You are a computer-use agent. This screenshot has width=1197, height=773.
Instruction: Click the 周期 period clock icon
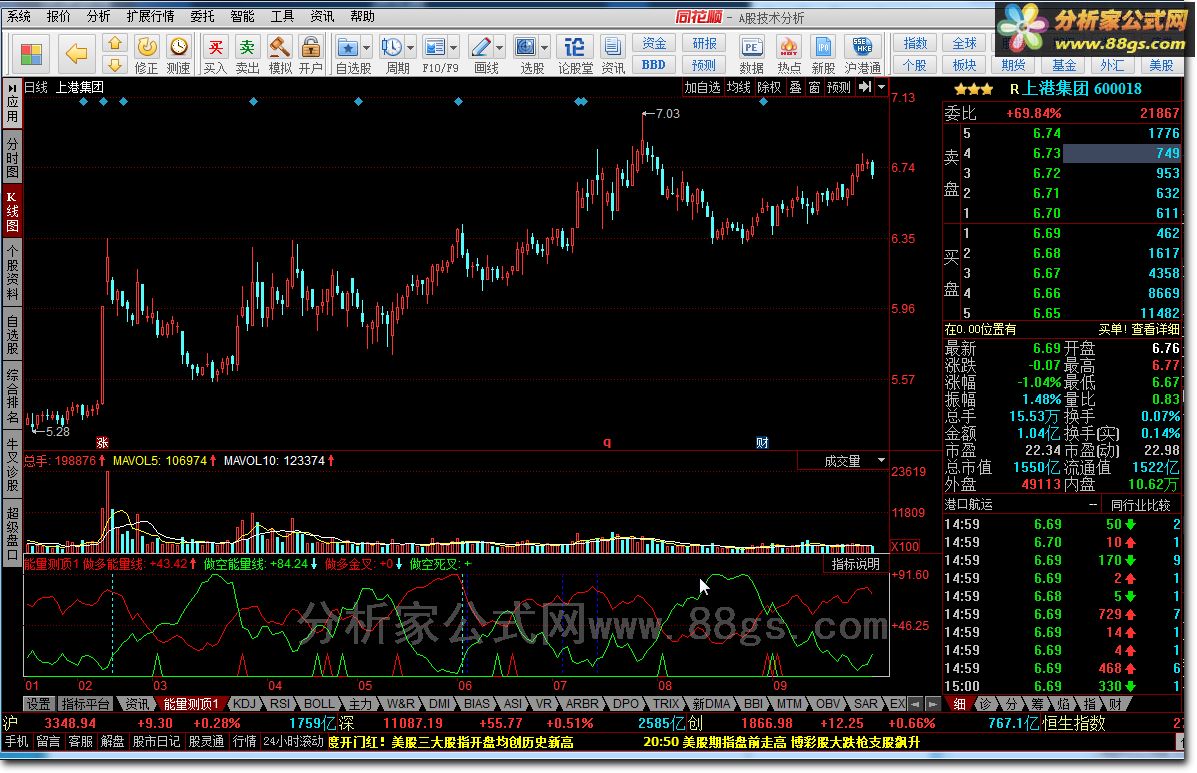[392, 47]
